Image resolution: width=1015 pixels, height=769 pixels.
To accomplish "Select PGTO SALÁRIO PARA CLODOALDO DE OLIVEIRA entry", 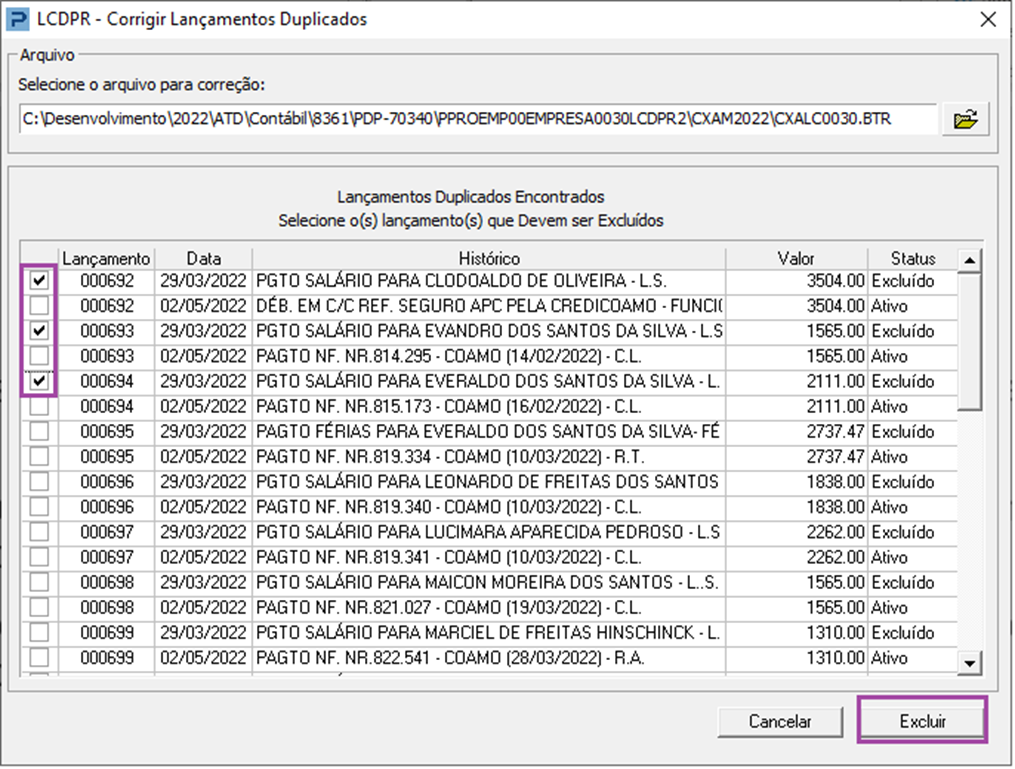I will (x=489, y=281).
